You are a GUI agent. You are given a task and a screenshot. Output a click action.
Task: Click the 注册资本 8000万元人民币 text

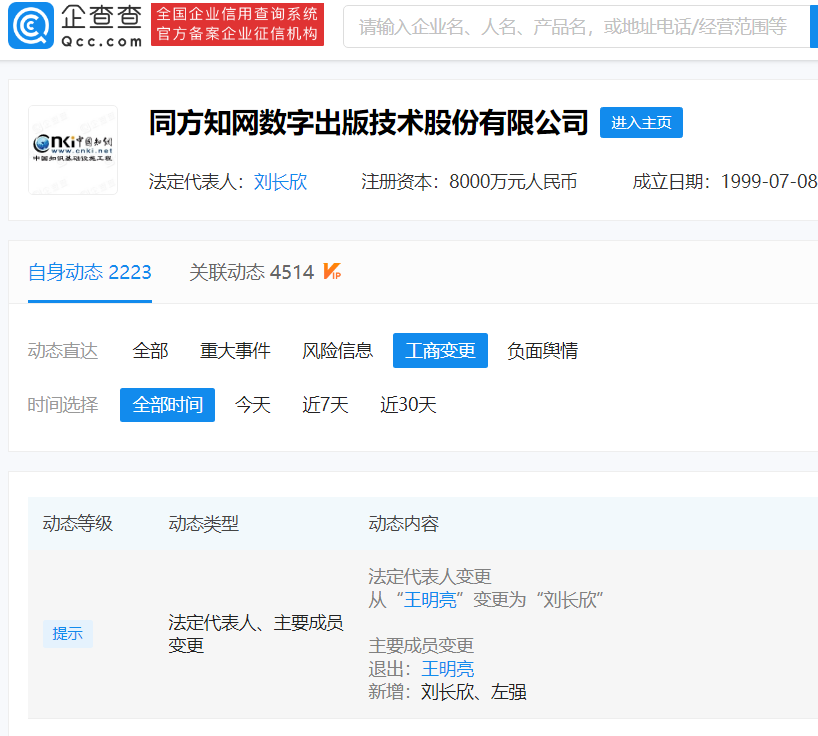pyautogui.click(x=469, y=182)
